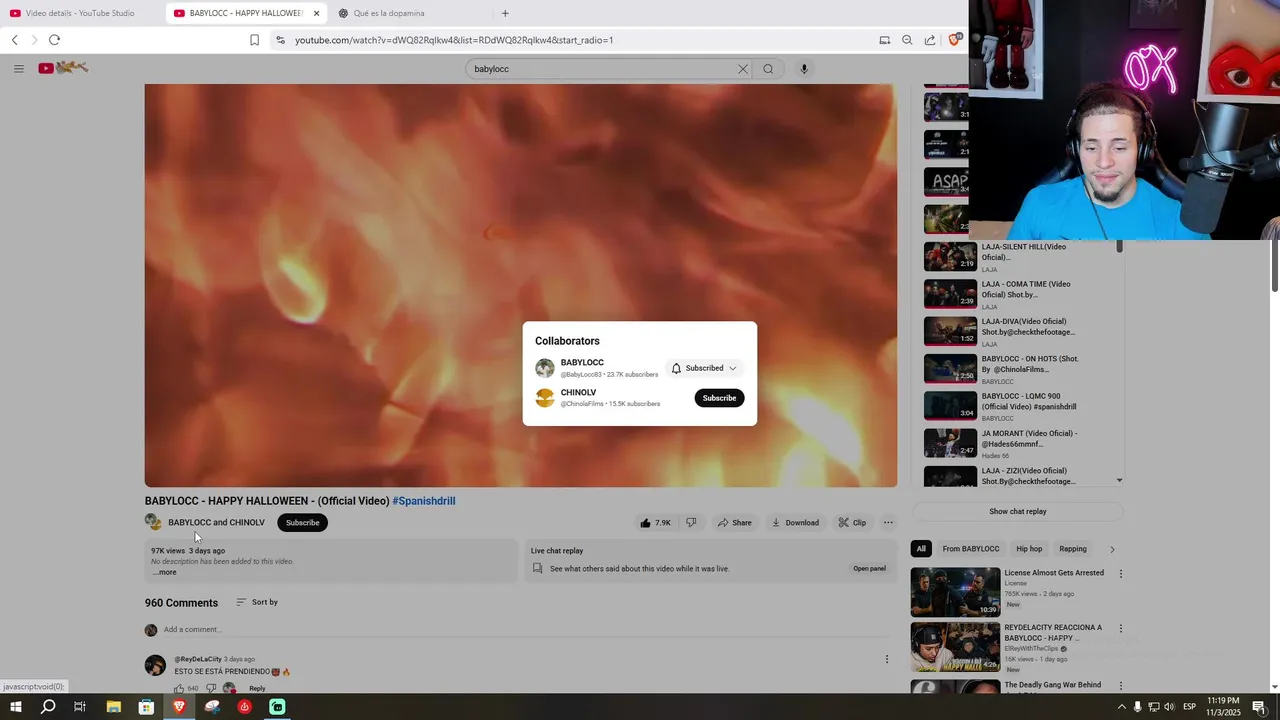Run search with magnifier button
This screenshot has height=720, width=1280.
(768, 69)
